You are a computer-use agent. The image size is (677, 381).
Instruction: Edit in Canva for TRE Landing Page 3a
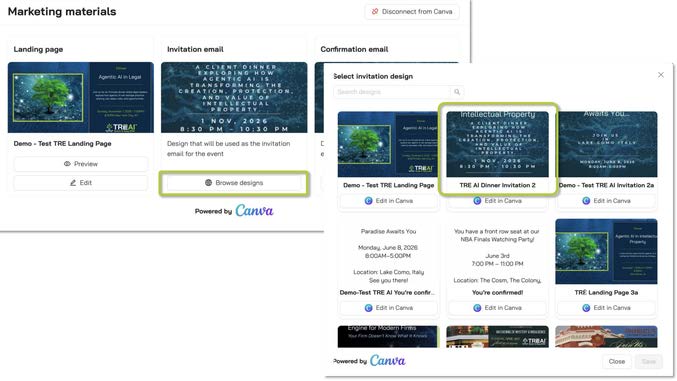click(606, 308)
